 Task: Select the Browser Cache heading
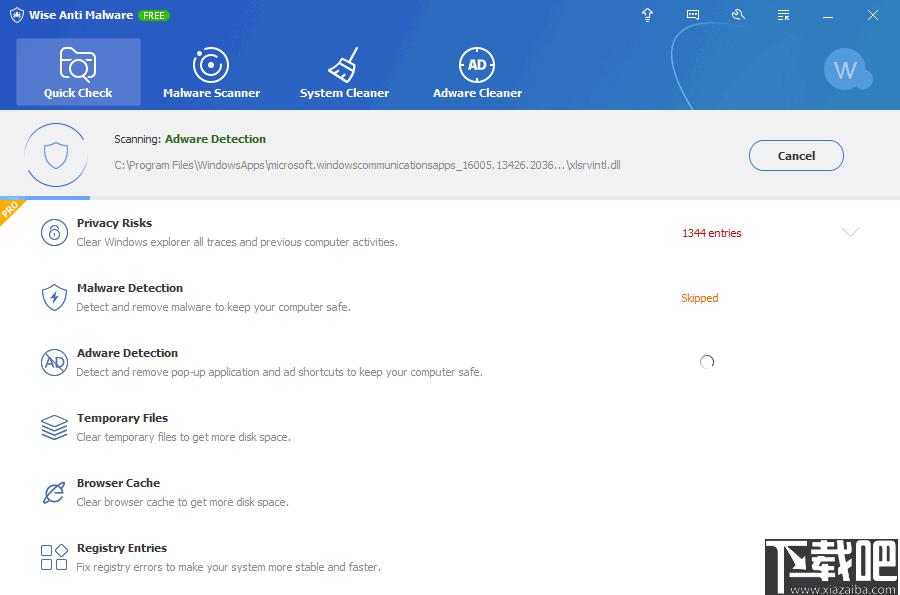(x=118, y=483)
